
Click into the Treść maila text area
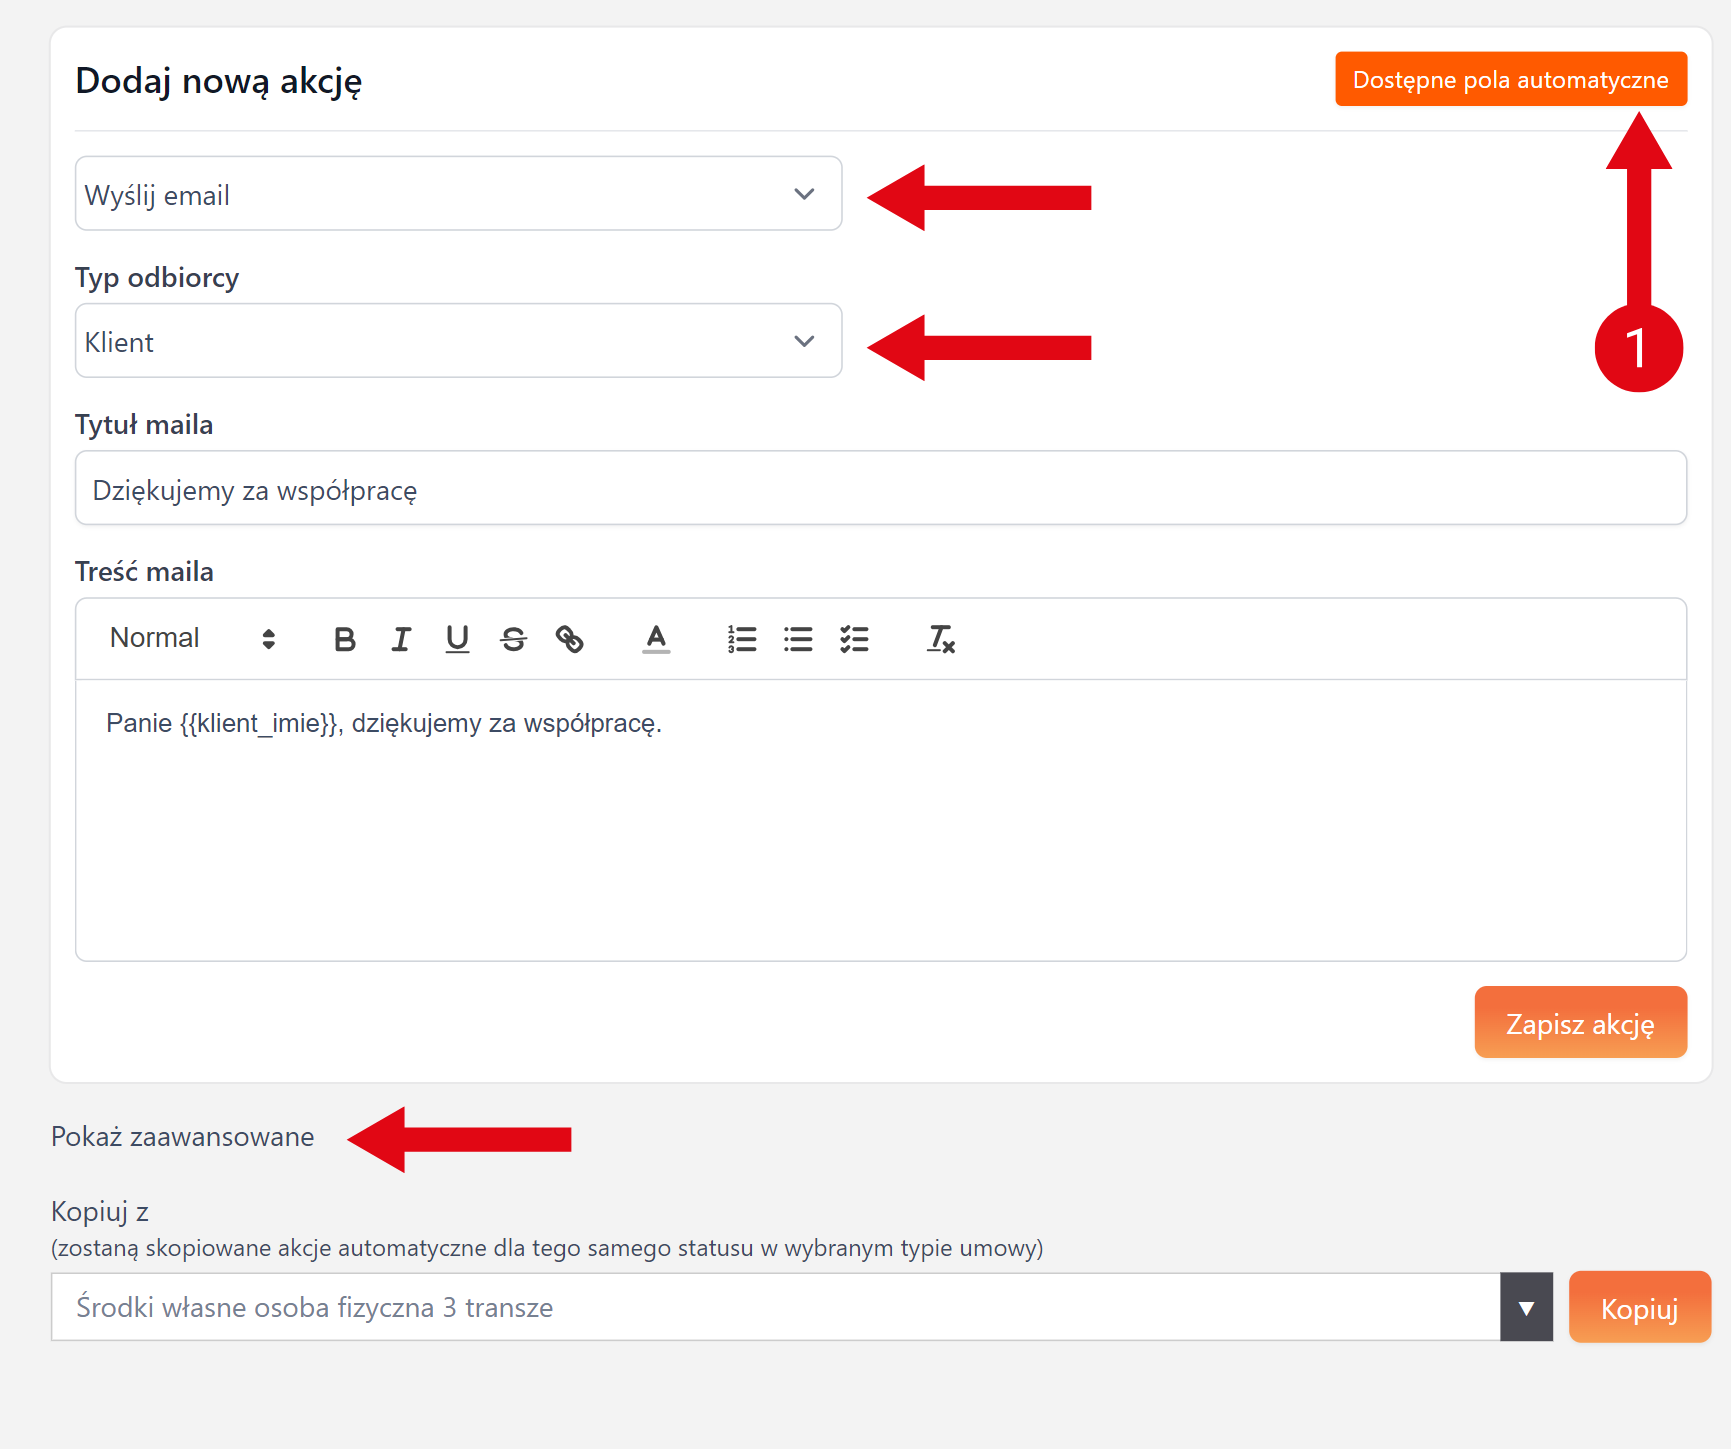[x=880, y=820]
